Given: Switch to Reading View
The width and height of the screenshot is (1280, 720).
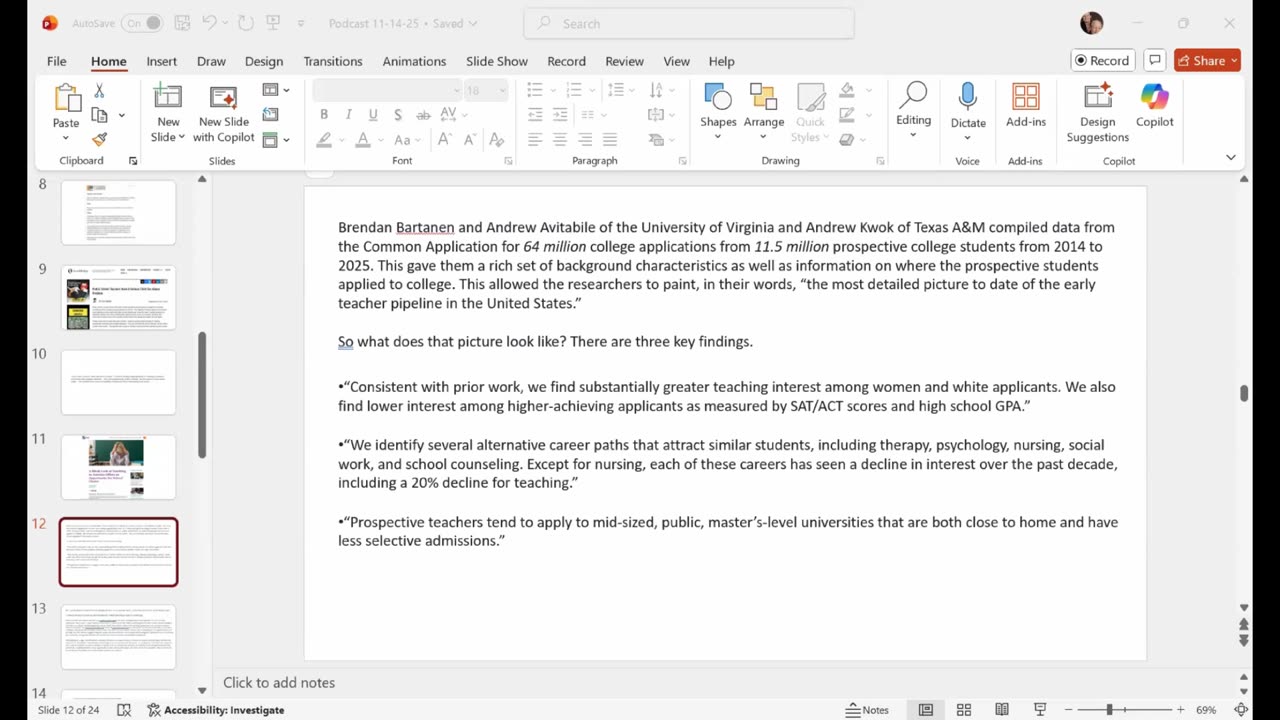Looking at the screenshot, I should click(1002, 710).
